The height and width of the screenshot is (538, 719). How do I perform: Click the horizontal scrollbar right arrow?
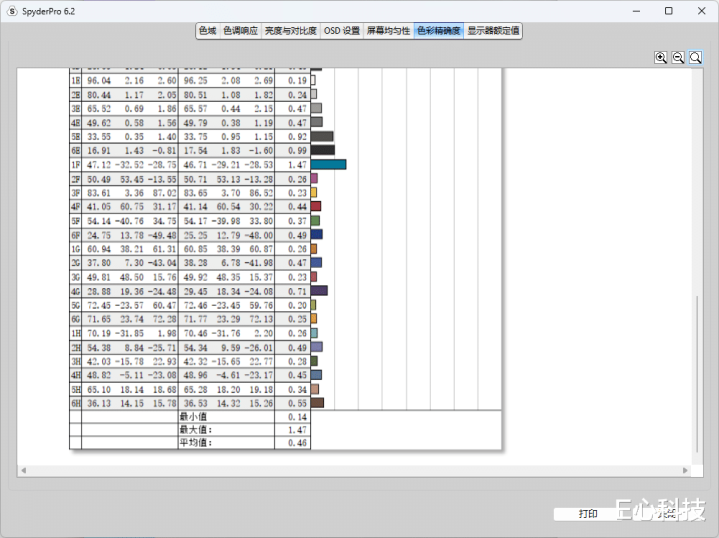click(x=686, y=470)
